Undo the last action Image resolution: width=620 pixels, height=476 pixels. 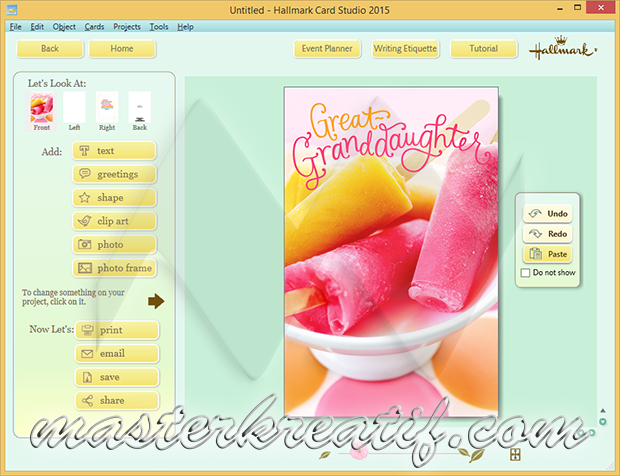tap(547, 213)
